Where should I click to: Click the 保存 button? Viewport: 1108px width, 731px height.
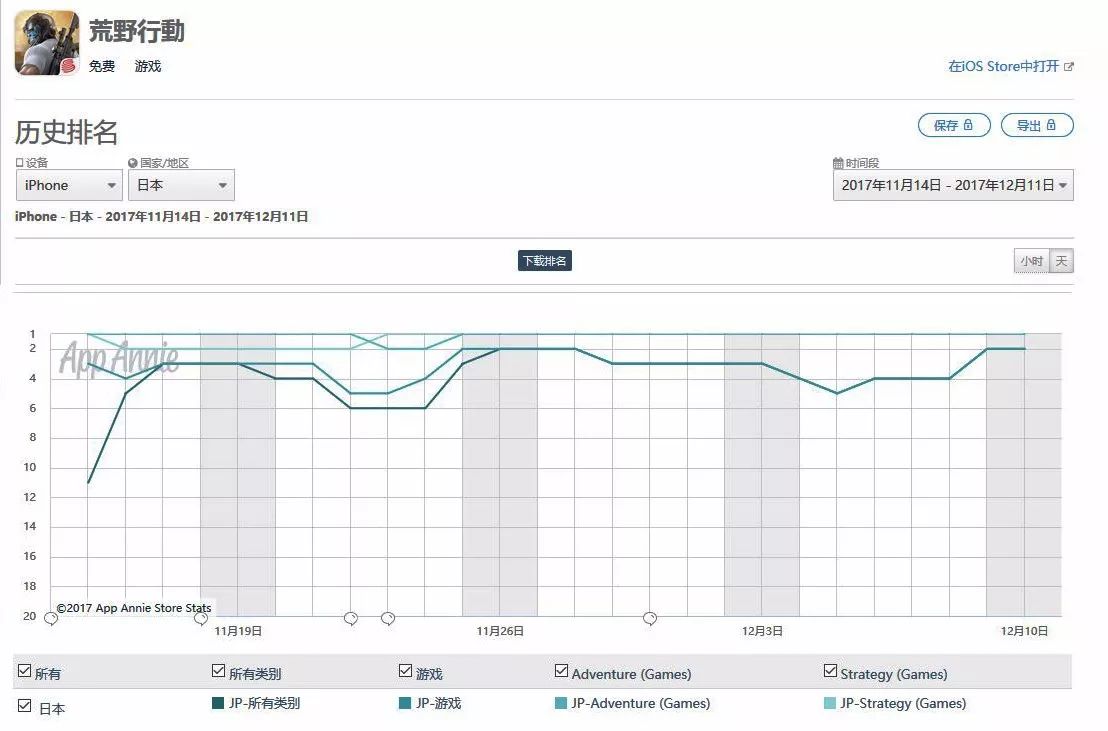(x=954, y=125)
